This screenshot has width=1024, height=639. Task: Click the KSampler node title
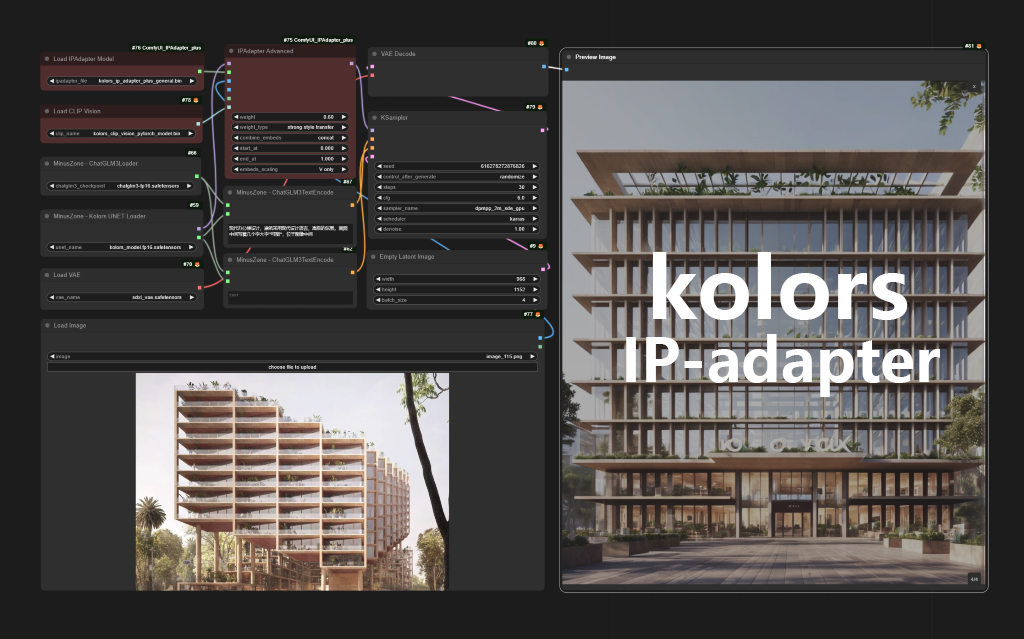[394, 118]
